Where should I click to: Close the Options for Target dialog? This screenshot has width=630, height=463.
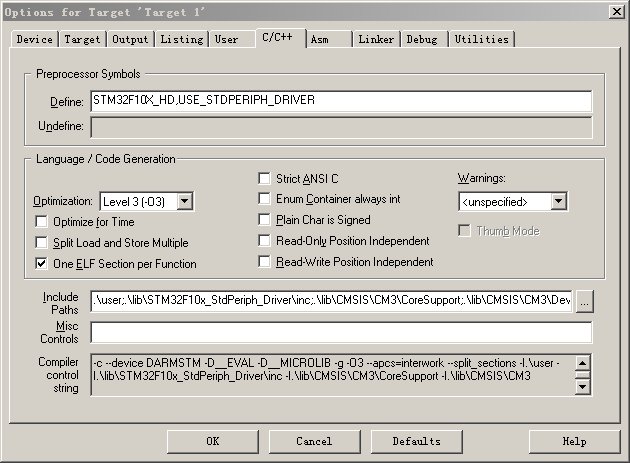point(616,12)
